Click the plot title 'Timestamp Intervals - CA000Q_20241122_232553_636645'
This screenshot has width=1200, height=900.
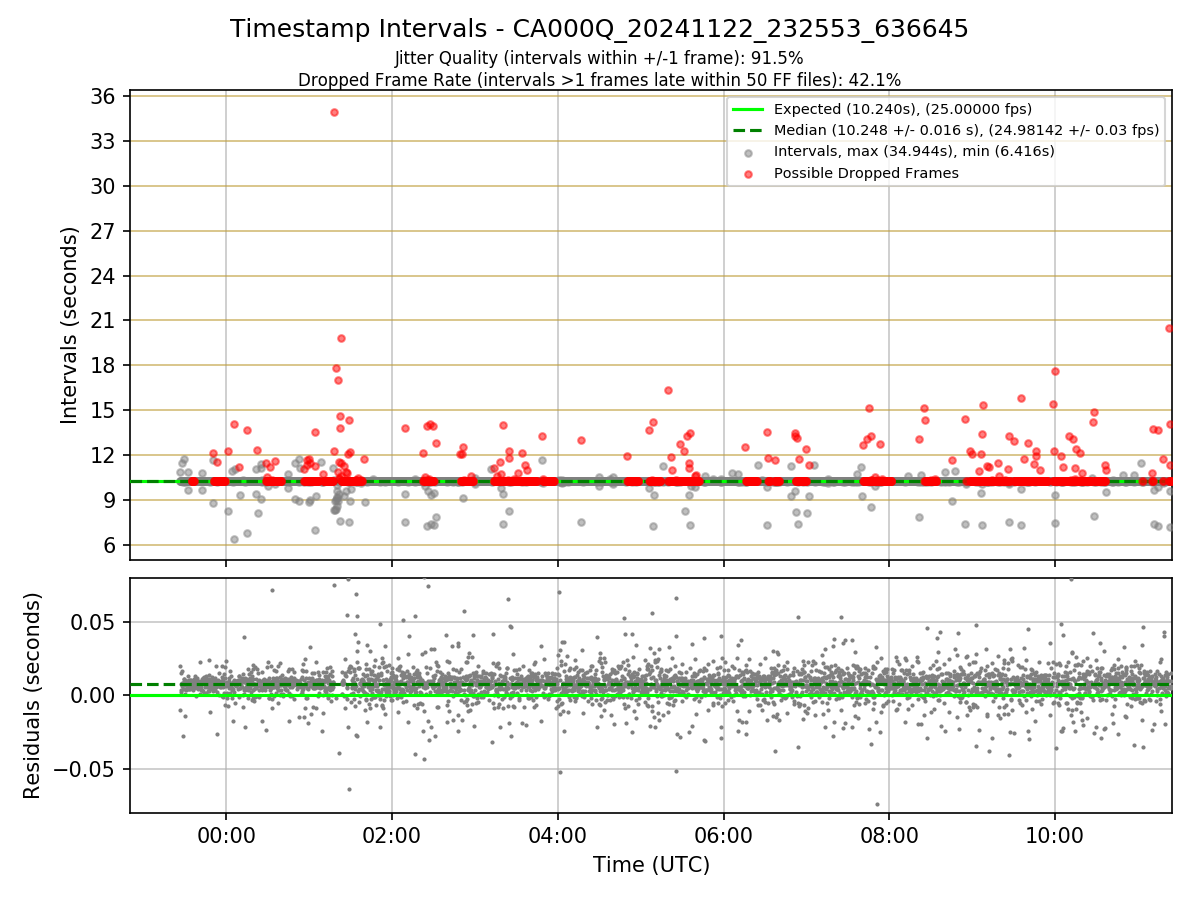coord(599,29)
